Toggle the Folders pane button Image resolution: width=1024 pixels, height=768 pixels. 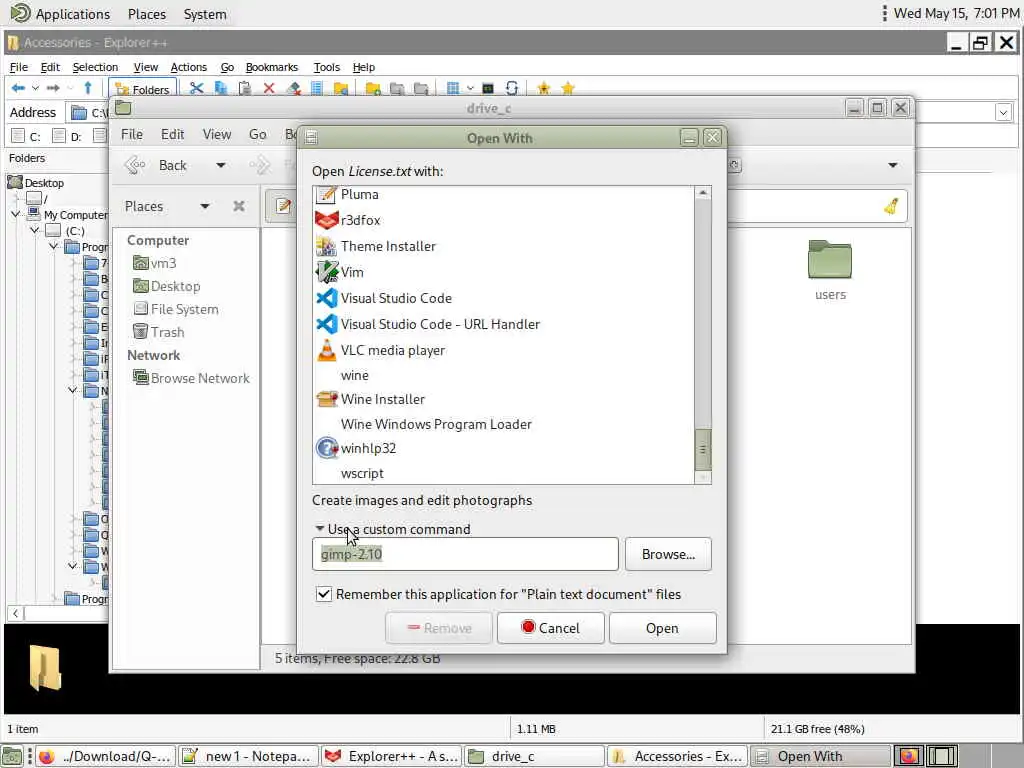[142, 89]
